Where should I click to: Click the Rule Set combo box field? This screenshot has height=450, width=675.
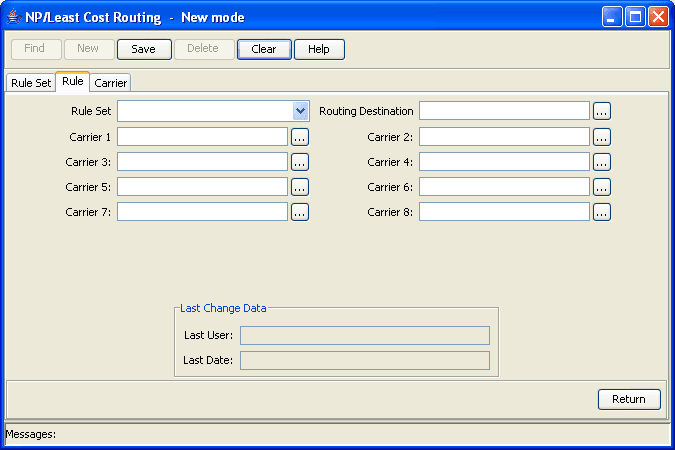213,111
